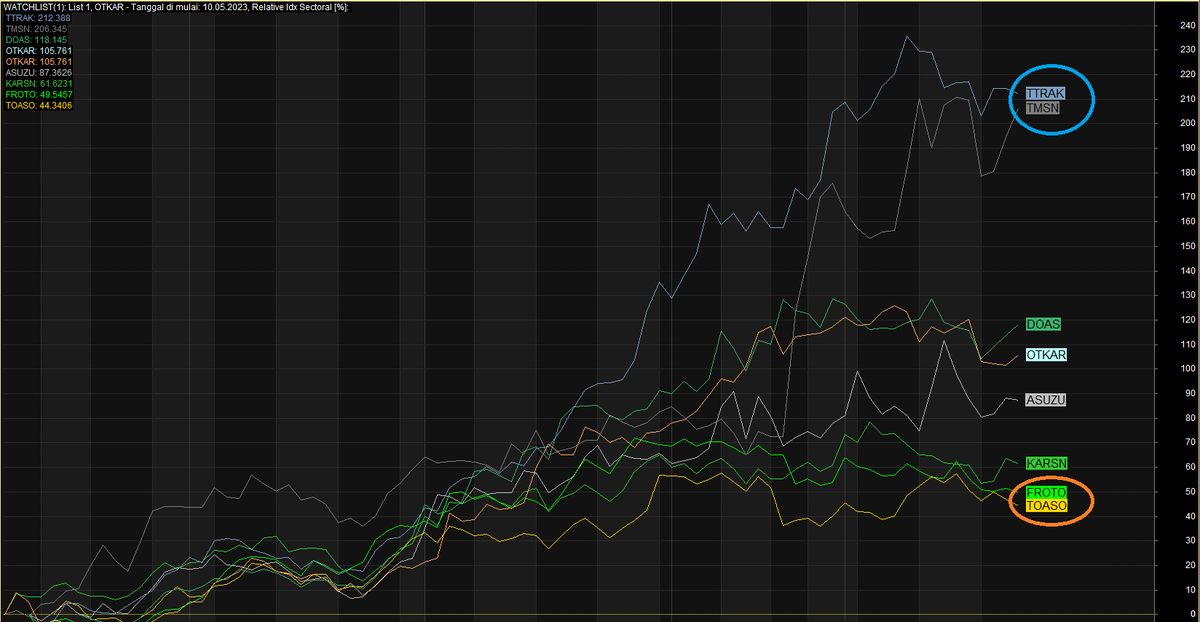The width and height of the screenshot is (1200, 622).
Task: Click the FROTO line-end label tag
Action: 1046,493
